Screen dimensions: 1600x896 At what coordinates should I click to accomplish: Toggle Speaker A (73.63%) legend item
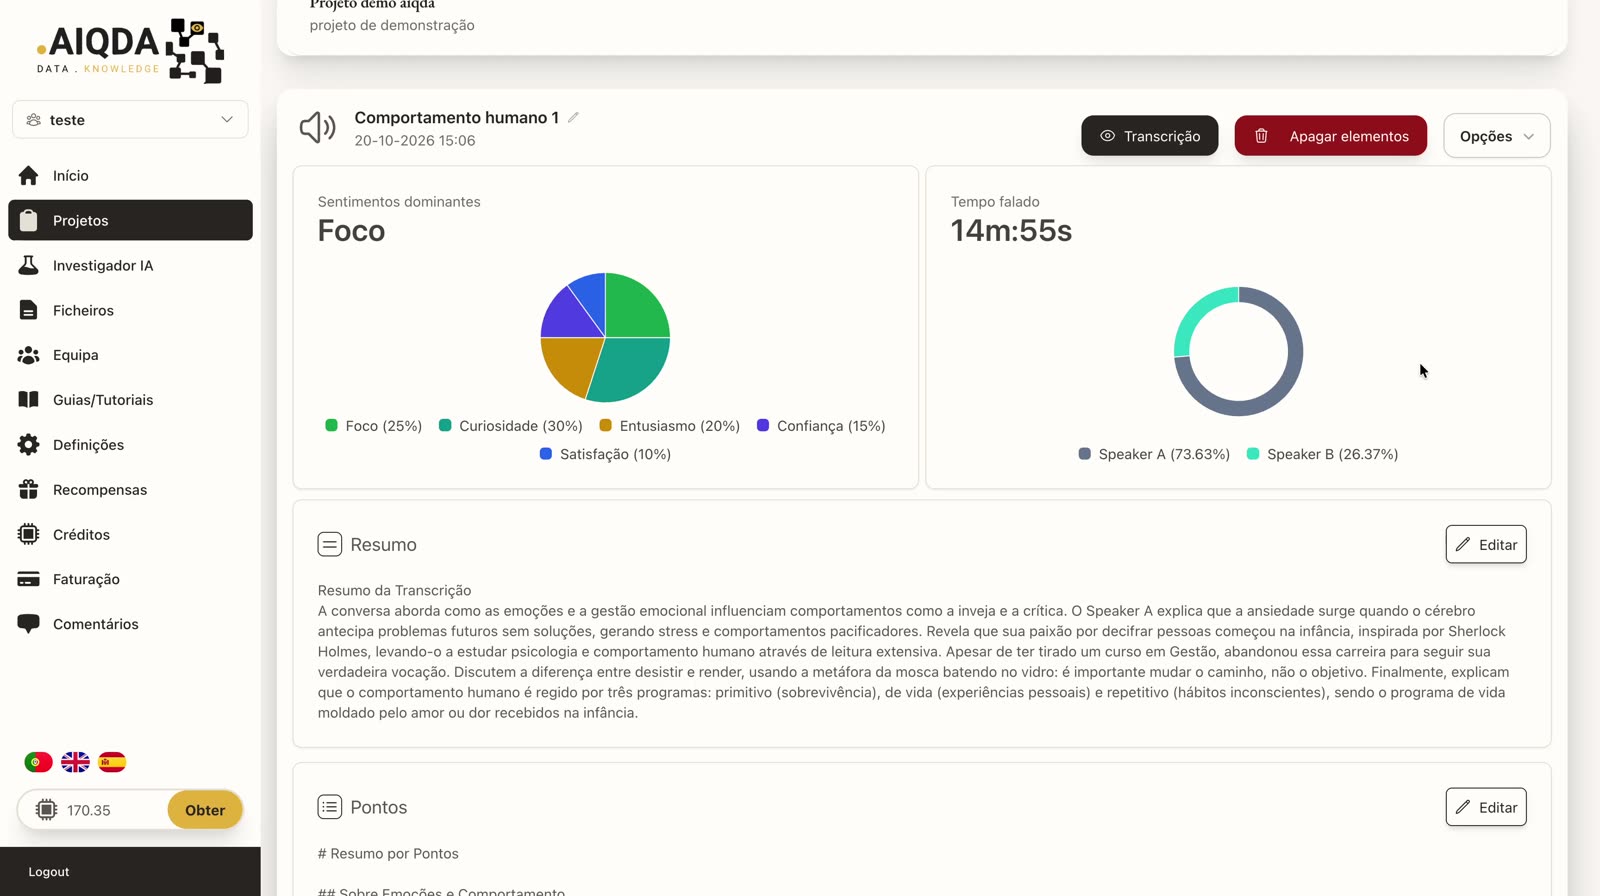tap(1154, 454)
